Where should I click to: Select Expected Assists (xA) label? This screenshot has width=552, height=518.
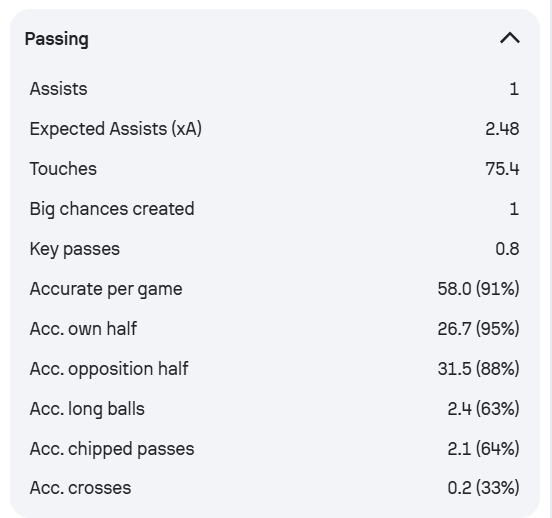pos(116,129)
